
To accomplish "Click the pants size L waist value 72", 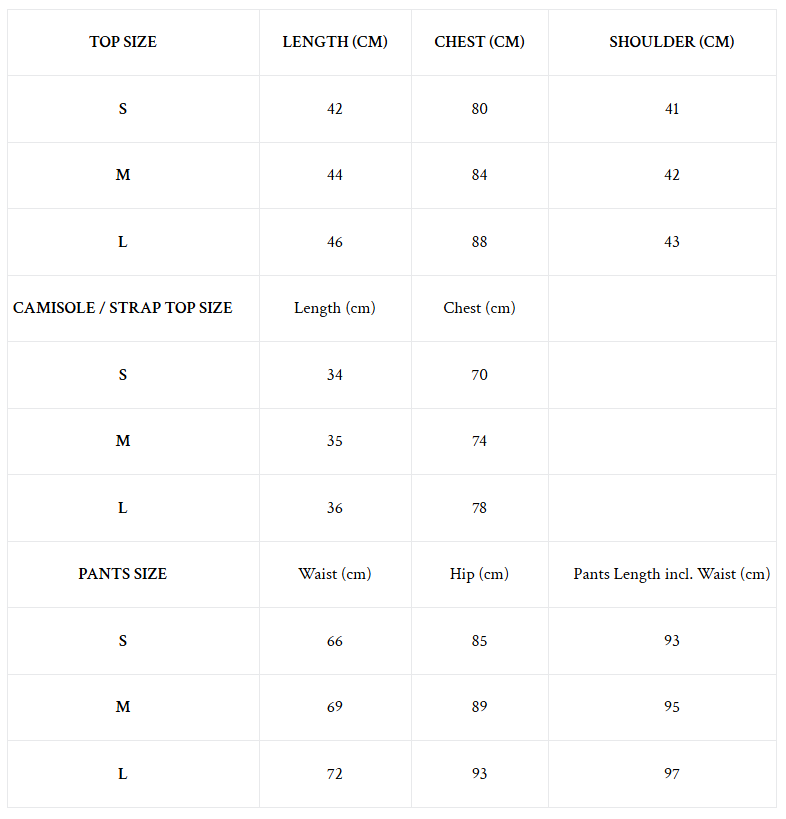I will (335, 774).
